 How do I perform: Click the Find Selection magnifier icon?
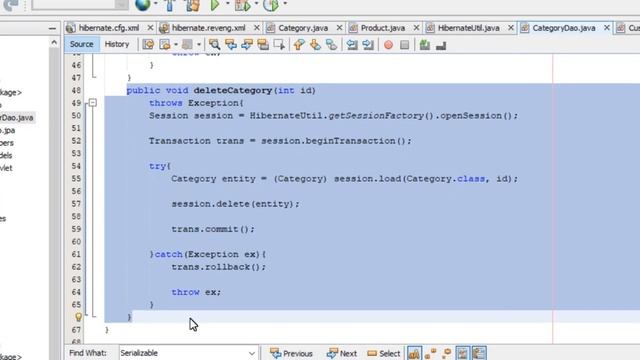point(214,44)
